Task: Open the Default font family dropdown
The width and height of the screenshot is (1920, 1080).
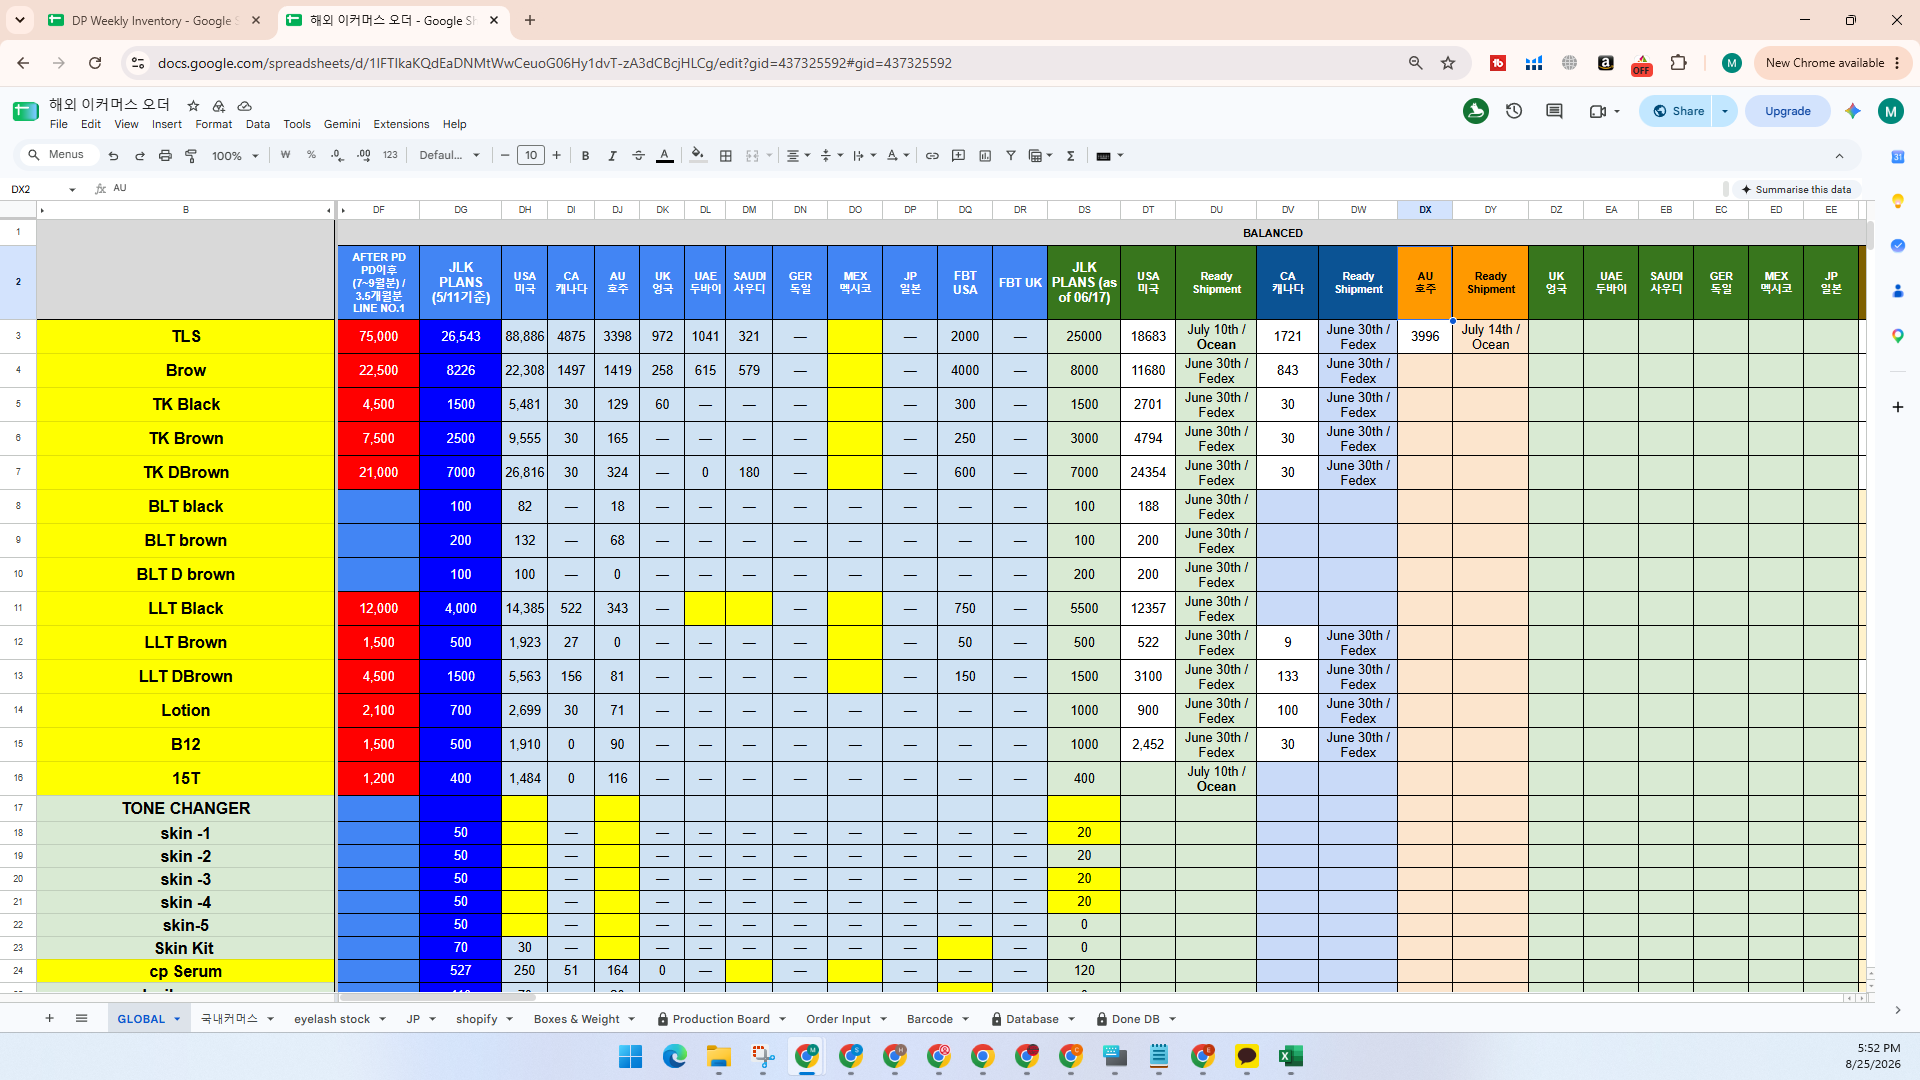Action: pos(449,155)
